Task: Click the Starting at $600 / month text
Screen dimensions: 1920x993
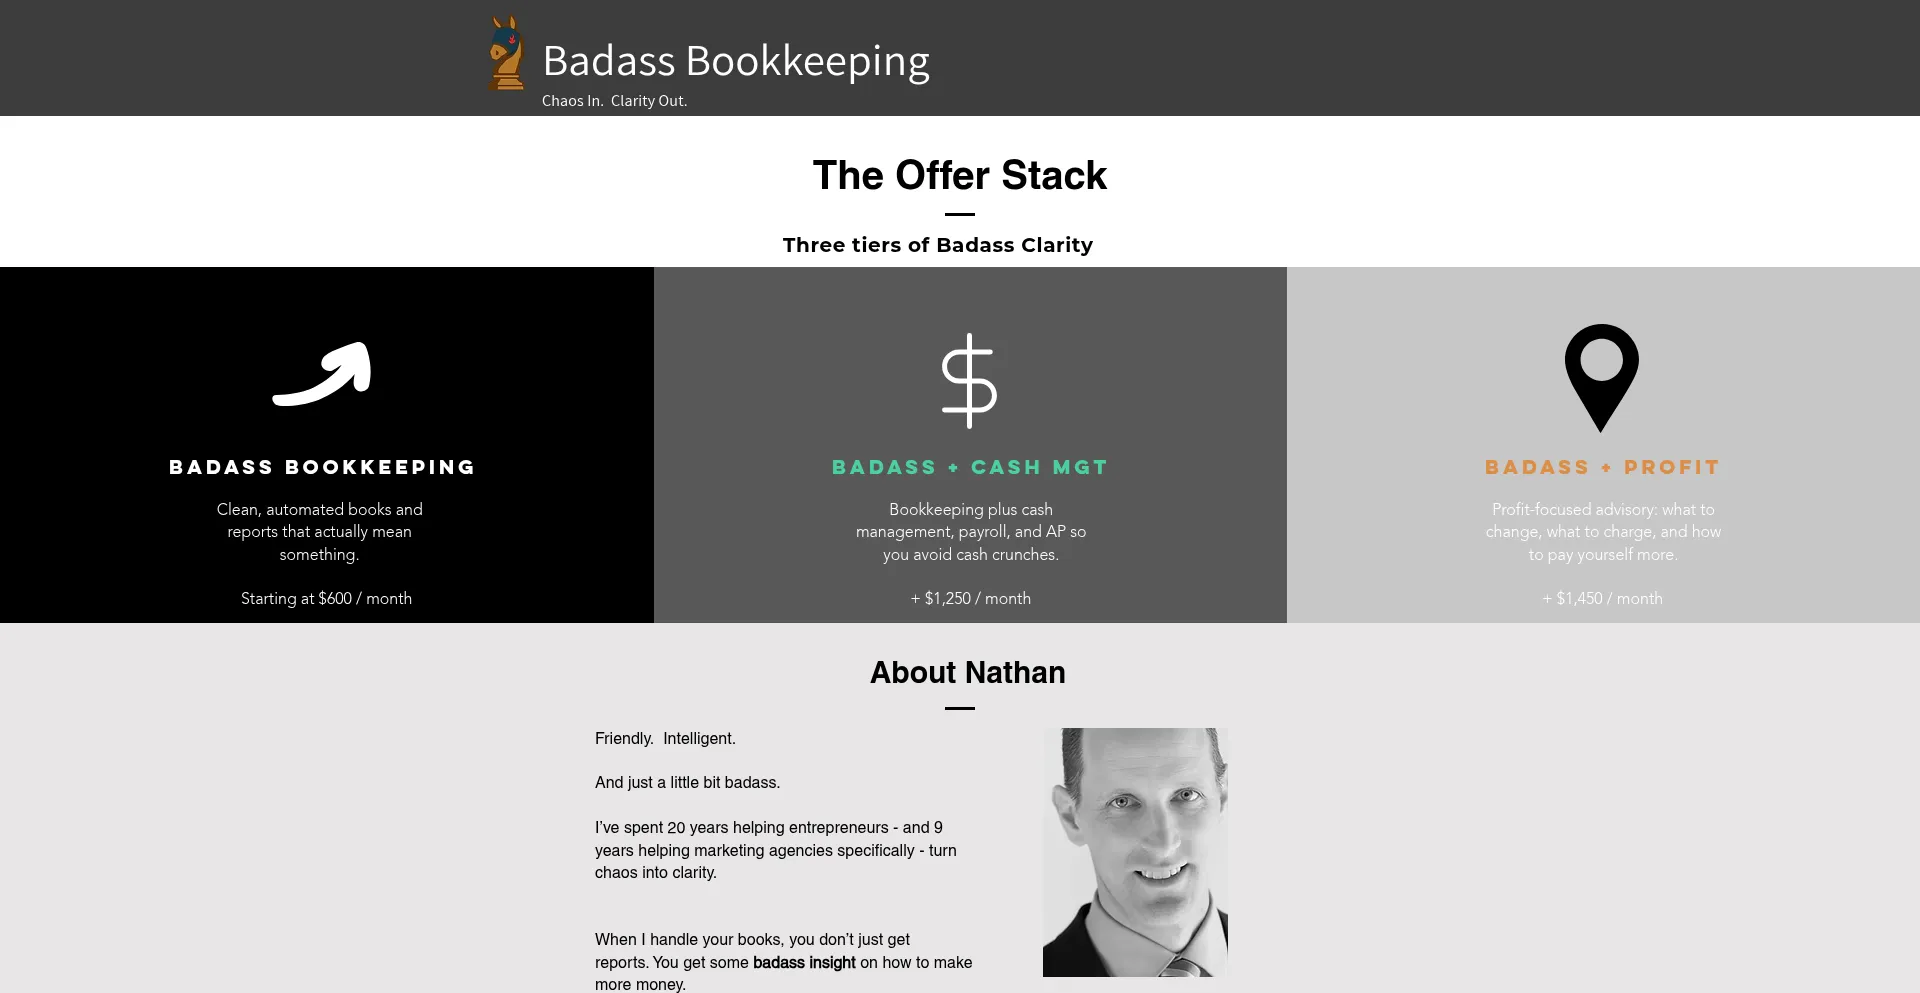Action: [326, 598]
